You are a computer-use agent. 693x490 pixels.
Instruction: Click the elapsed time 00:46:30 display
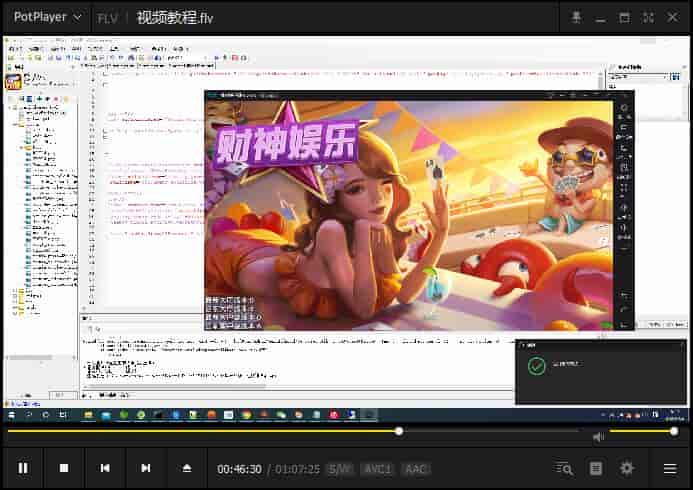click(x=240, y=469)
